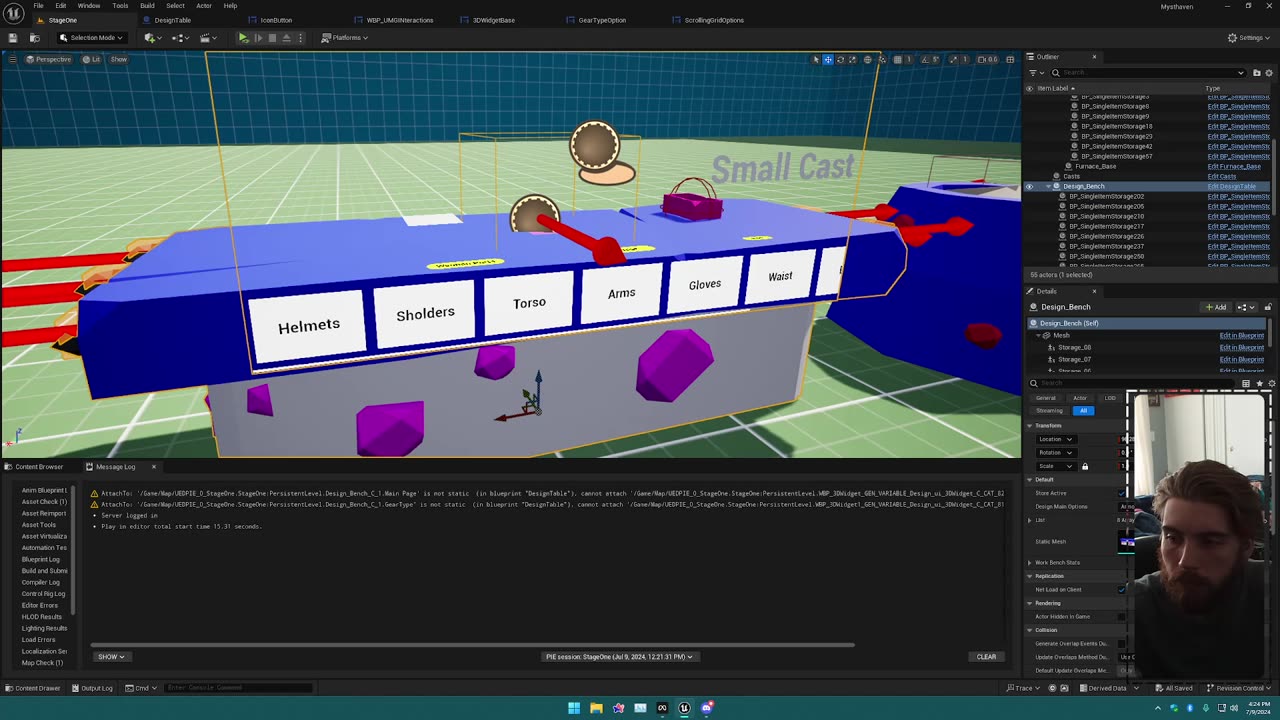Image resolution: width=1280 pixels, height=720 pixels.
Task: Click the stop simulation button
Action: (x=272, y=38)
